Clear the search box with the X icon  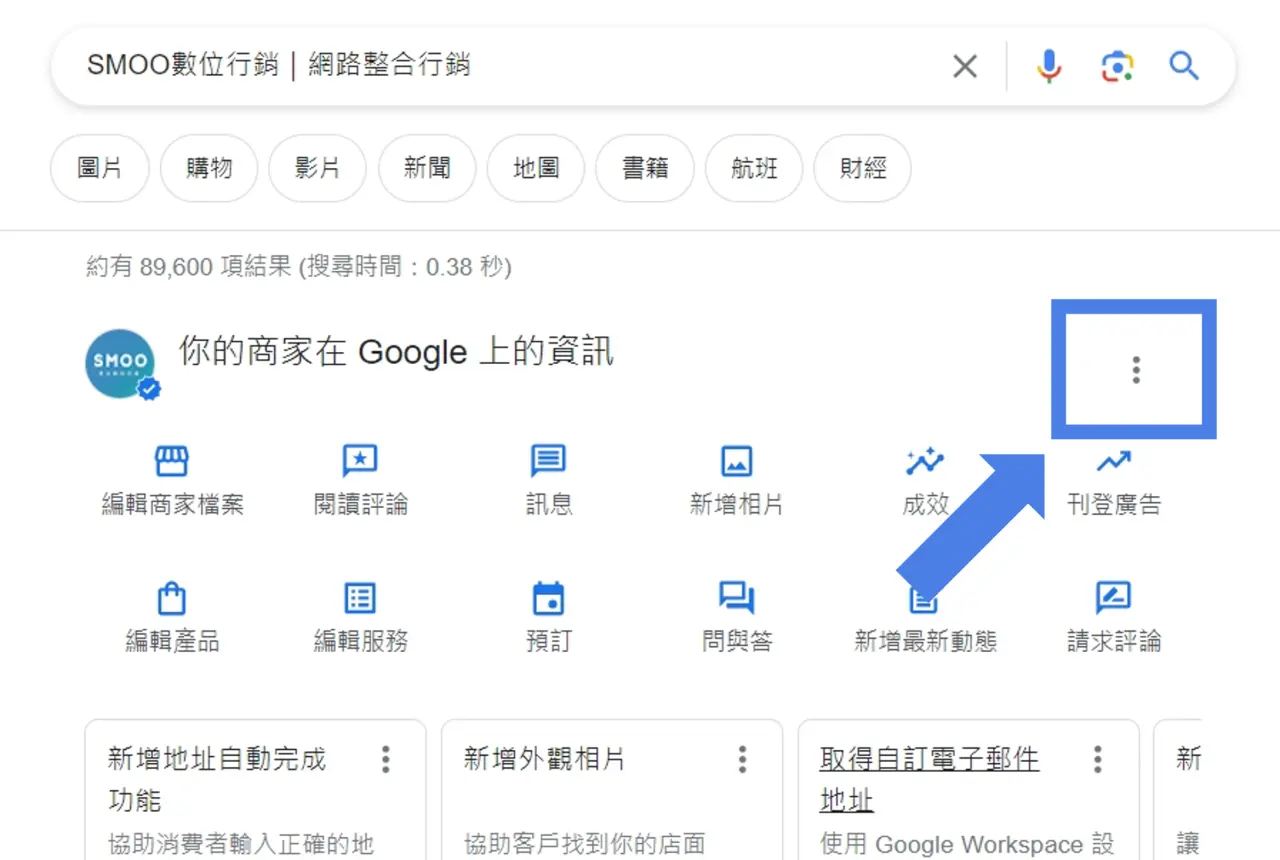[x=964, y=67]
